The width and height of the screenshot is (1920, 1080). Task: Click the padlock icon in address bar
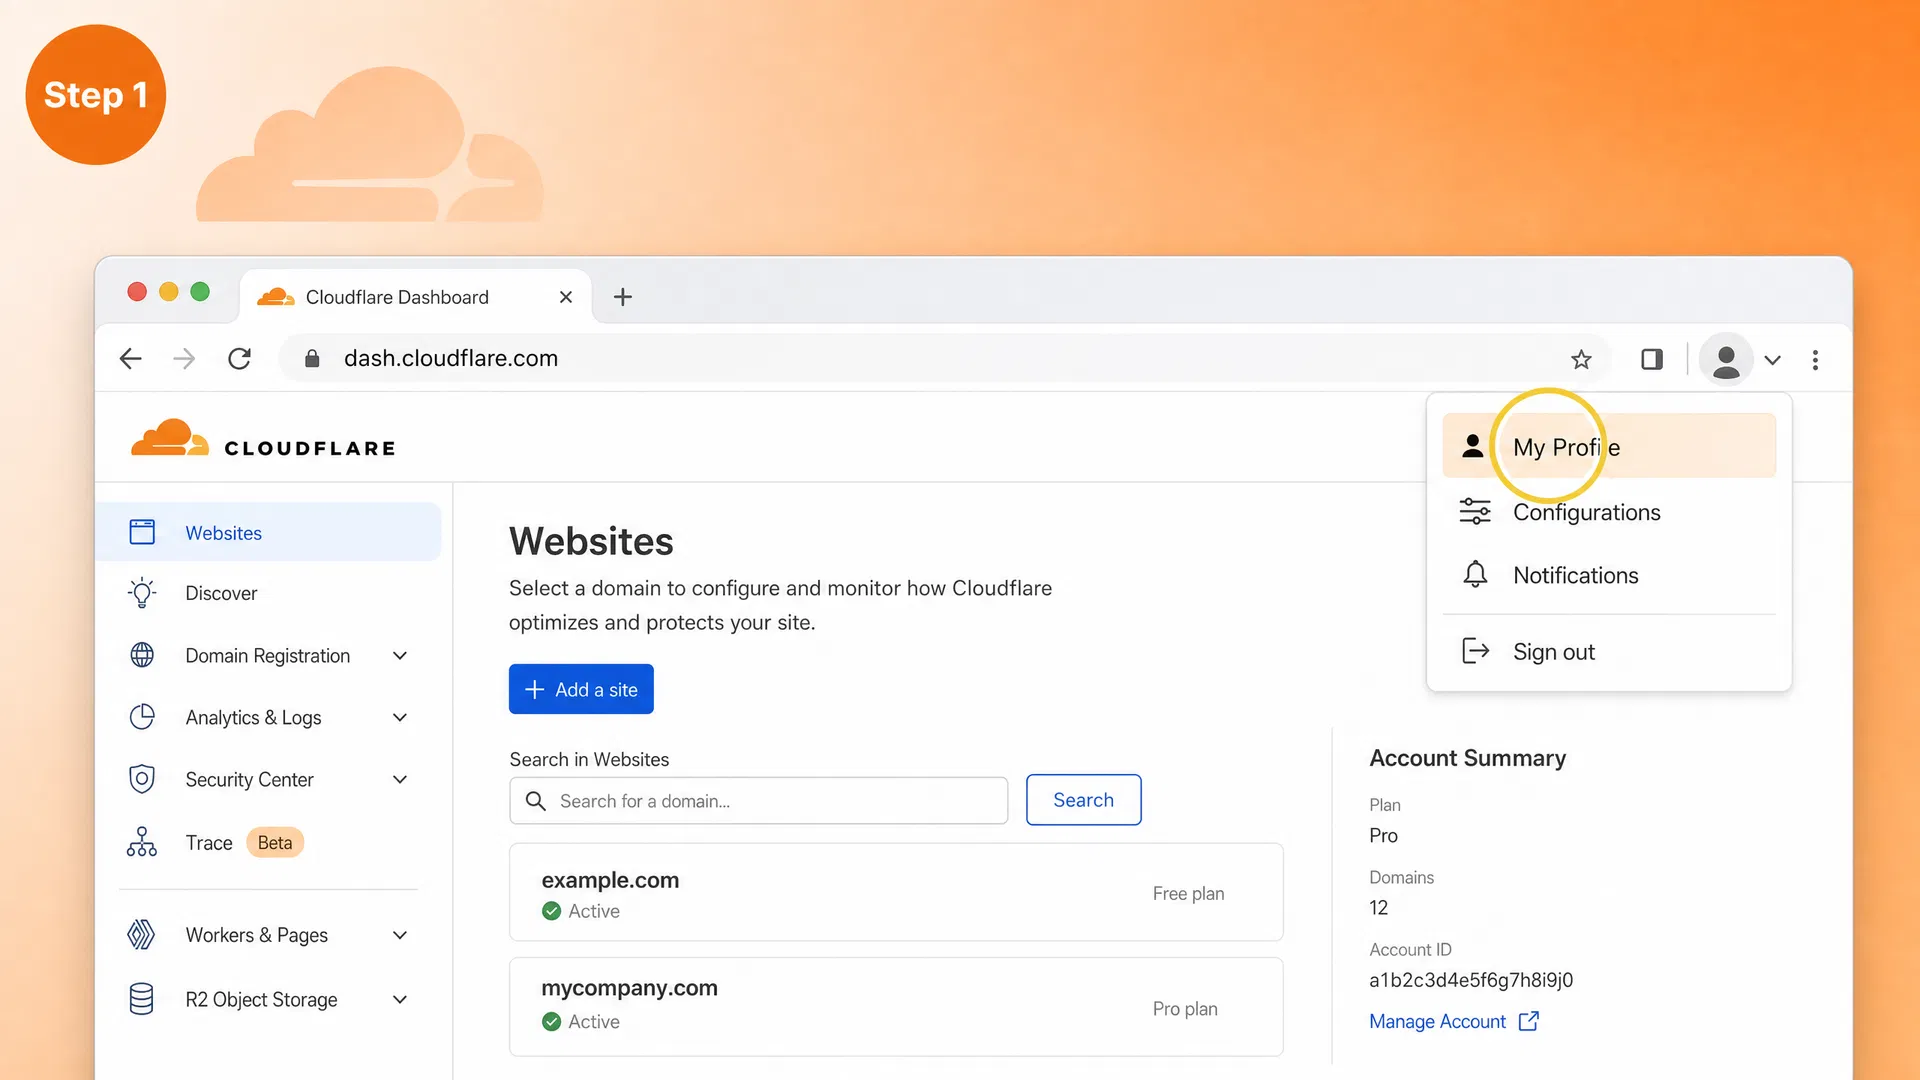click(x=312, y=359)
